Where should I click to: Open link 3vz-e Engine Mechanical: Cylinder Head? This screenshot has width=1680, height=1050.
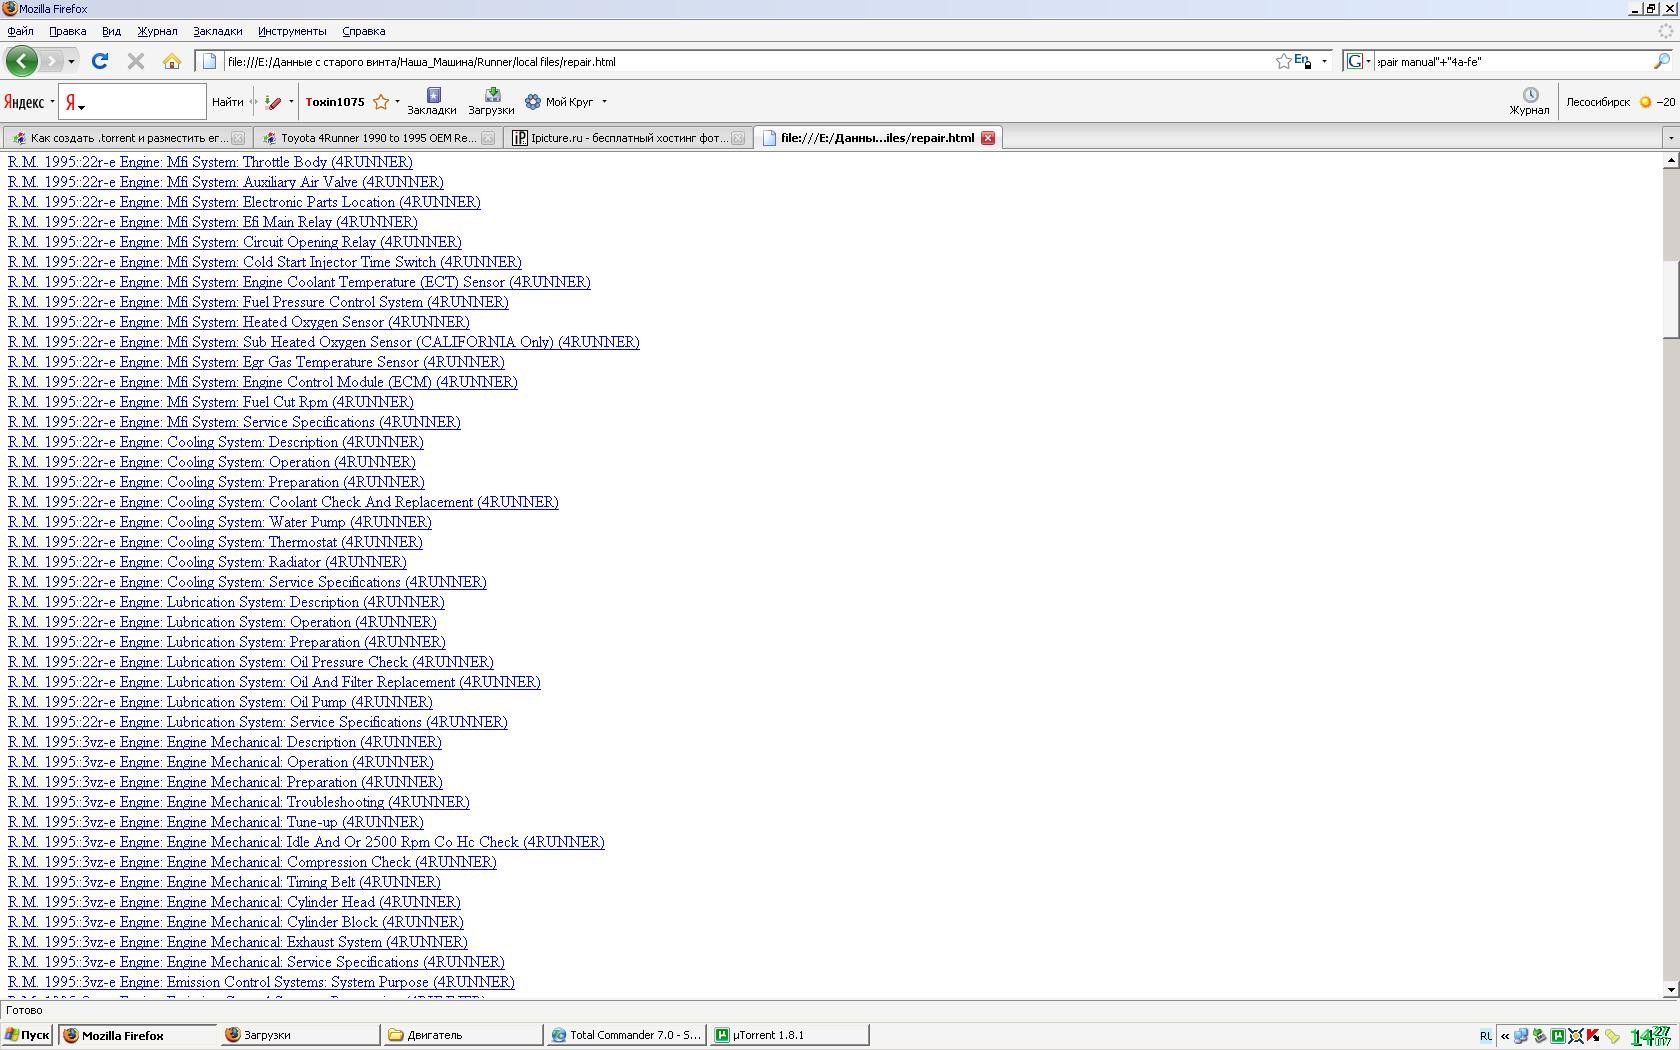click(234, 902)
